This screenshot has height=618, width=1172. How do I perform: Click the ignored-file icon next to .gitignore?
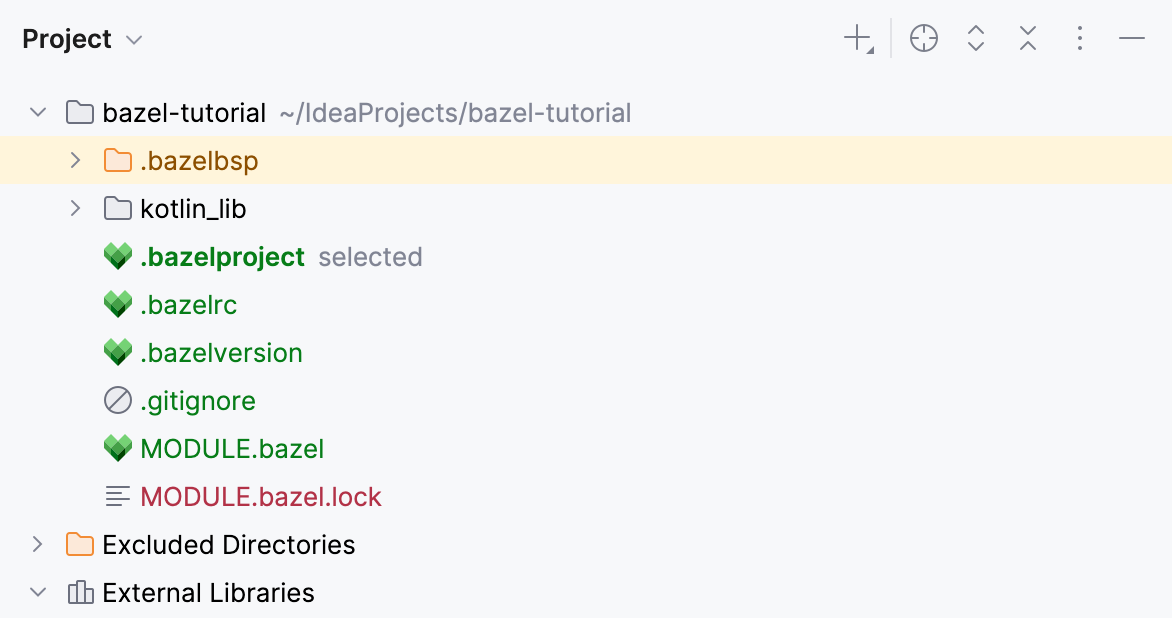coord(117,400)
